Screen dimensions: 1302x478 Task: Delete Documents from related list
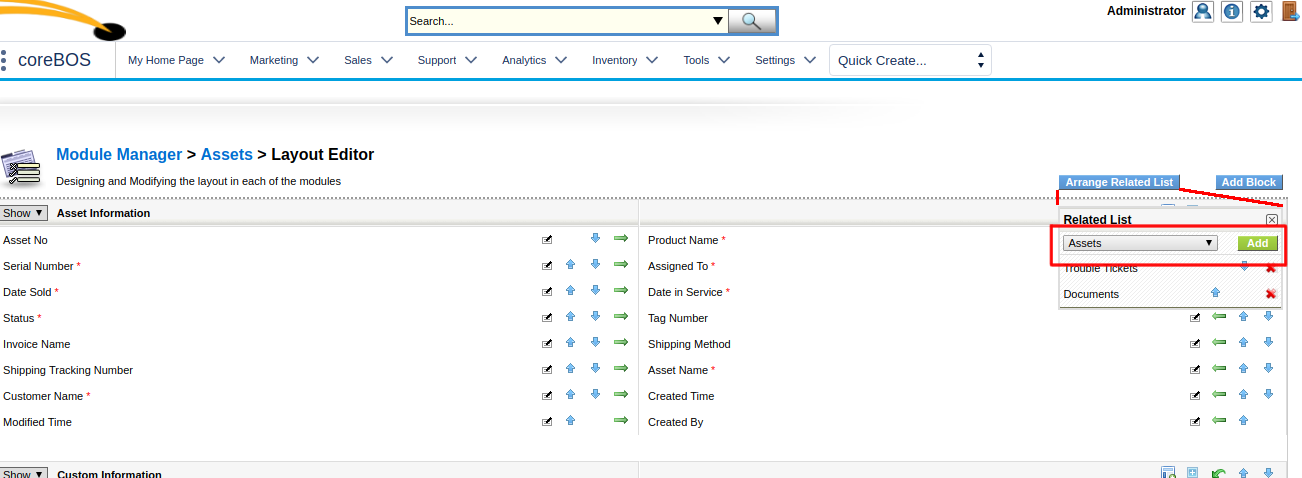[x=1271, y=294]
